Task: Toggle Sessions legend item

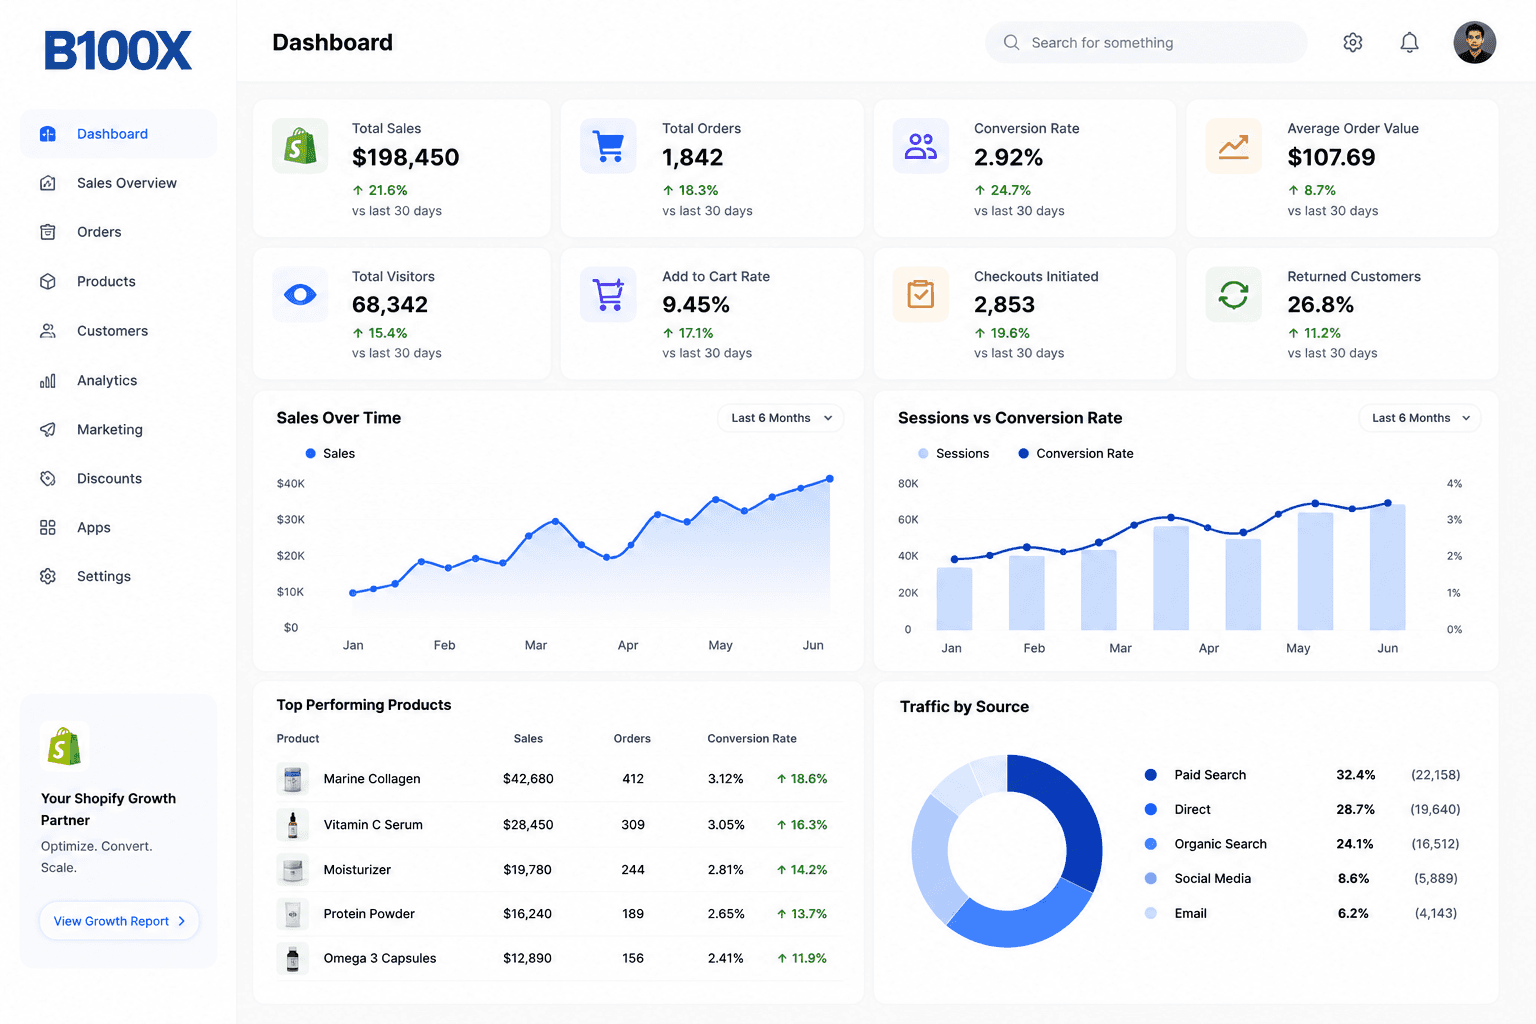Action: tap(953, 453)
